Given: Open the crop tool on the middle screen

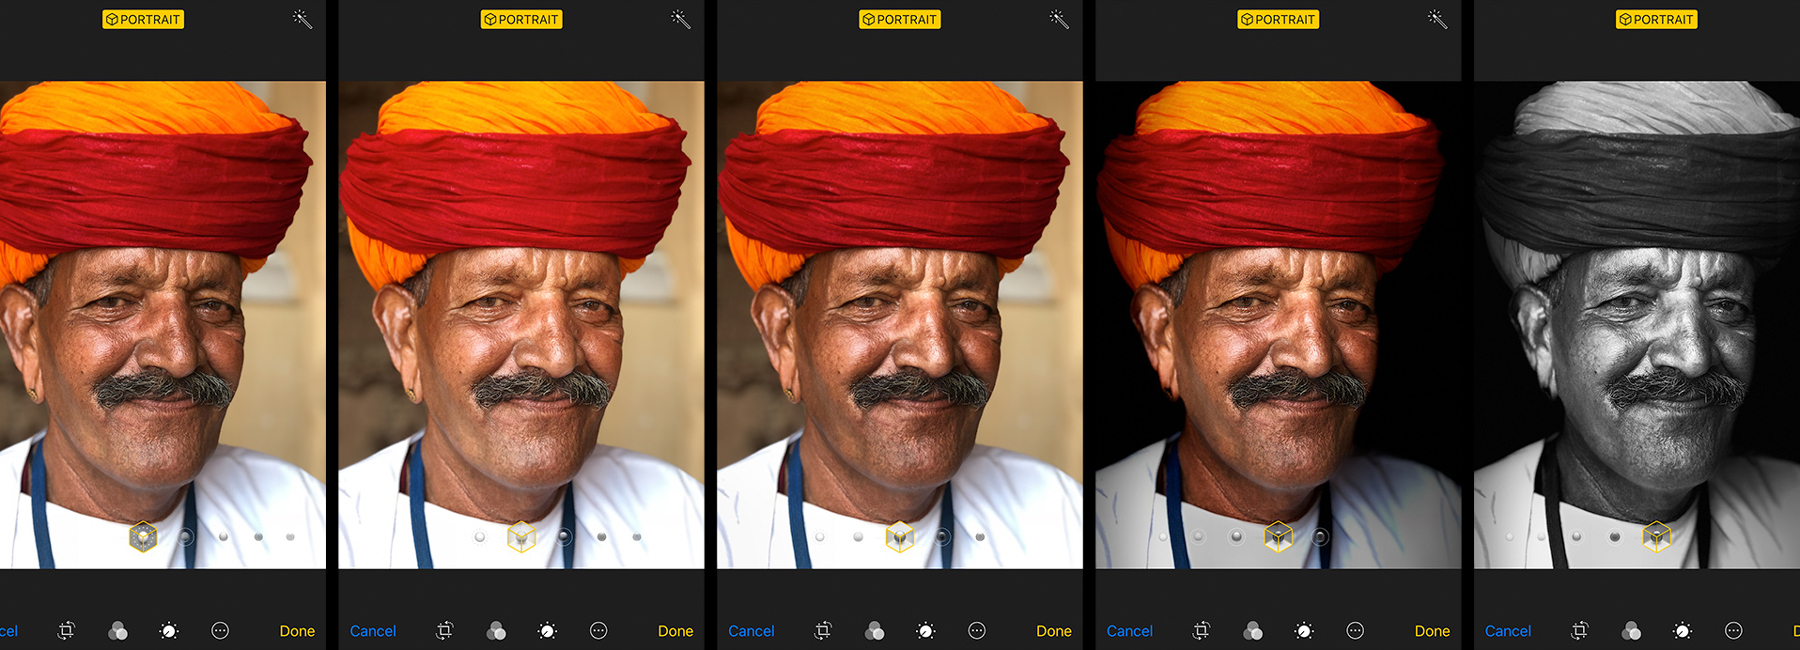Looking at the screenshot, I should [823, 631].
